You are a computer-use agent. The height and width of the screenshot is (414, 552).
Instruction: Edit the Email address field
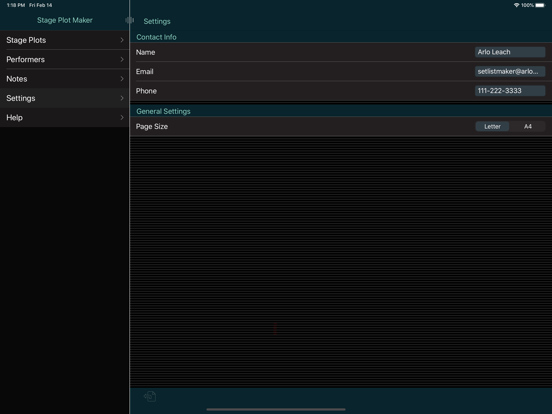[x=510, y=71]
